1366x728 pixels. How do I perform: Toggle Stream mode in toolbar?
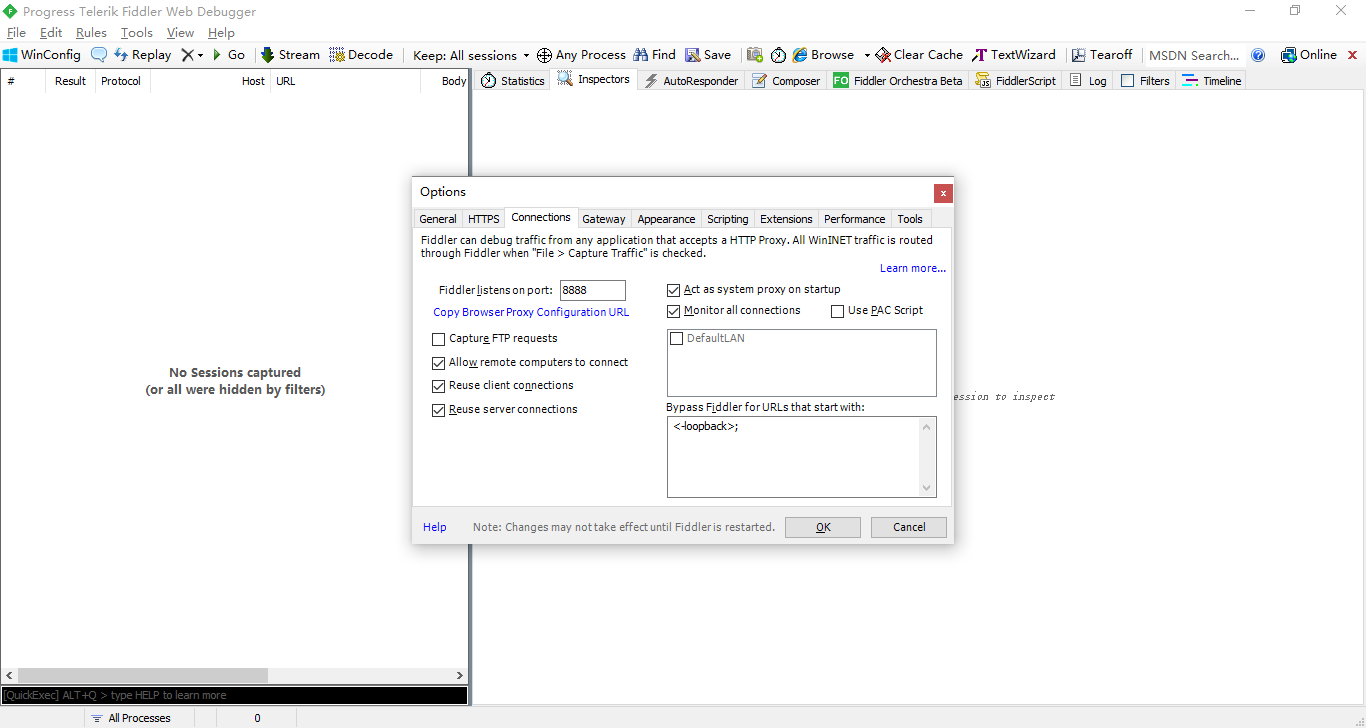pyautogui.click(x=290, y=55)
